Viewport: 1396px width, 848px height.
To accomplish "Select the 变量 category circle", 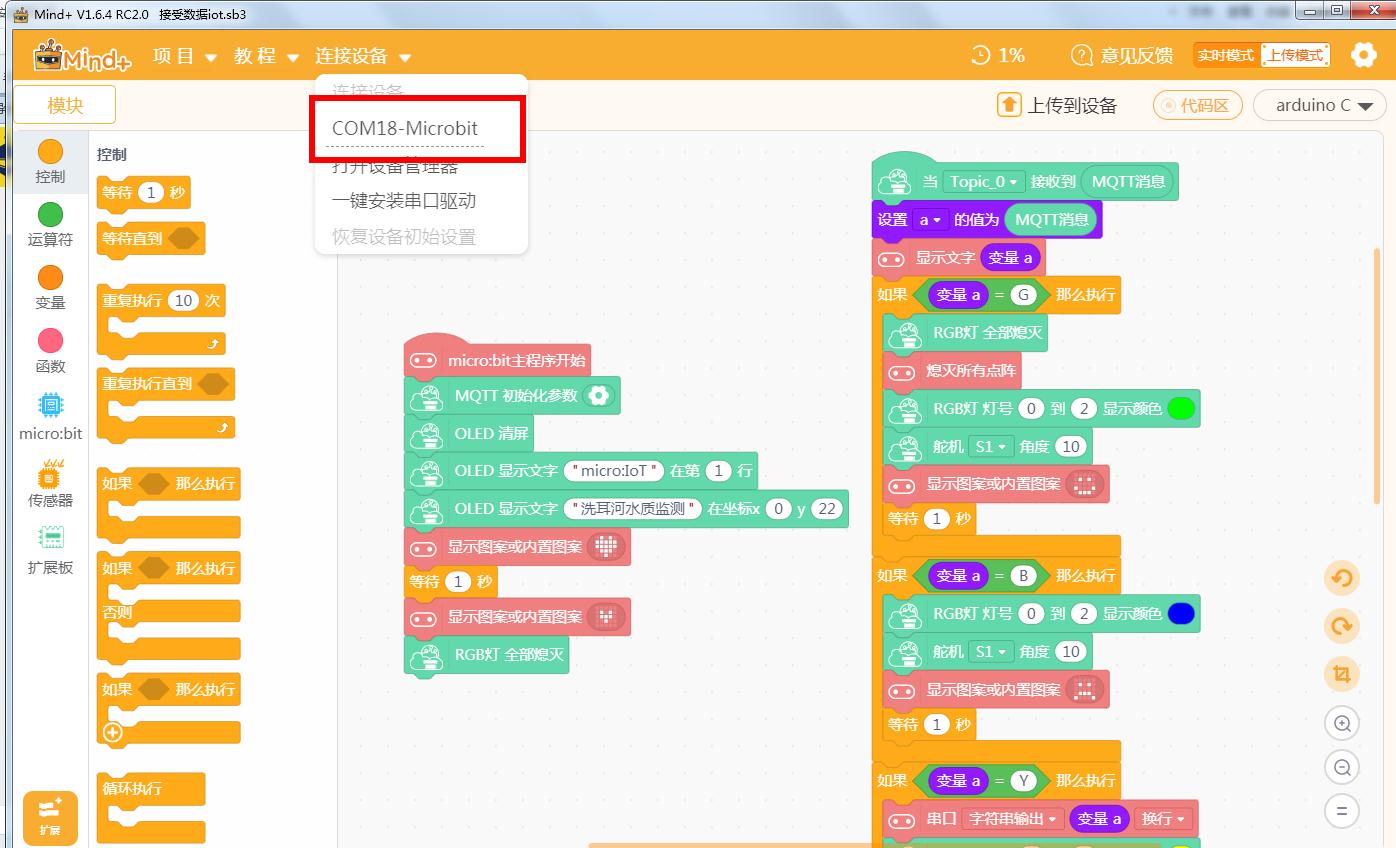I will point(50,277).
